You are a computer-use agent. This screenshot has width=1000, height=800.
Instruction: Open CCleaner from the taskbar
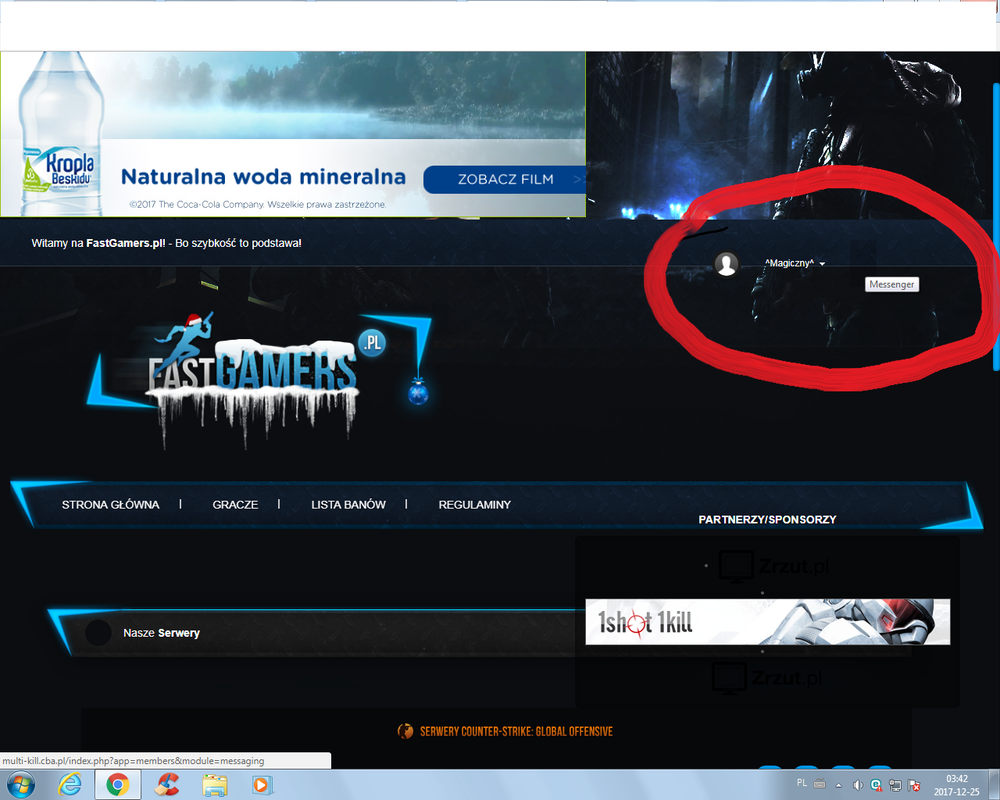(167, 785)
